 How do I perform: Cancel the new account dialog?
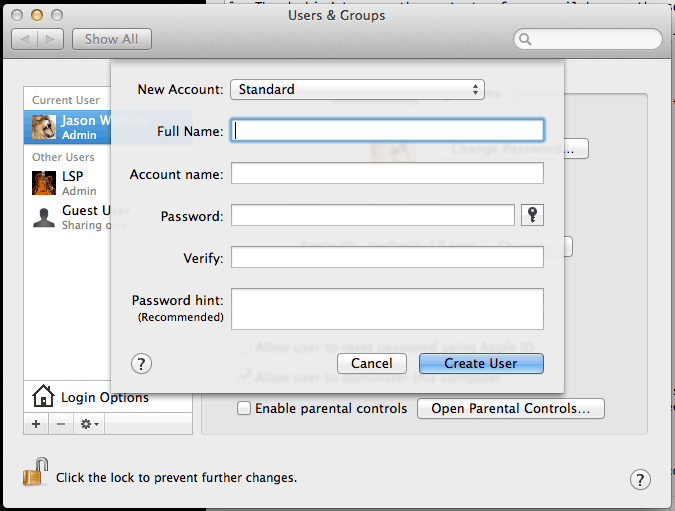[372, 363]
